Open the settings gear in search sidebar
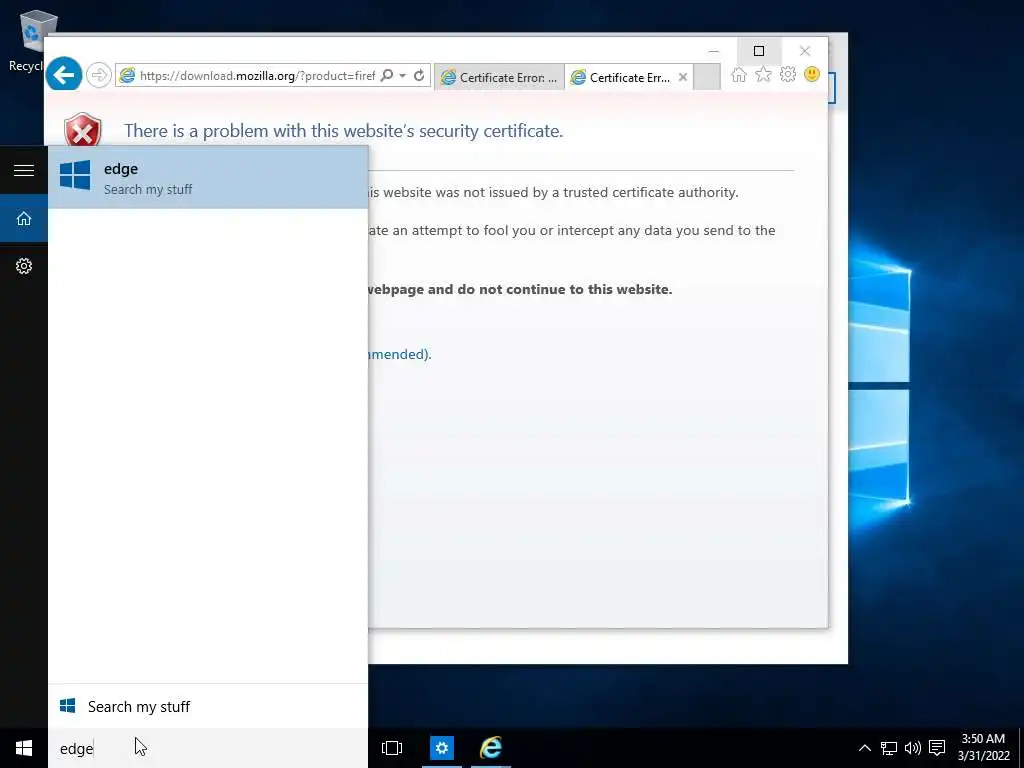 pos(24,266)
